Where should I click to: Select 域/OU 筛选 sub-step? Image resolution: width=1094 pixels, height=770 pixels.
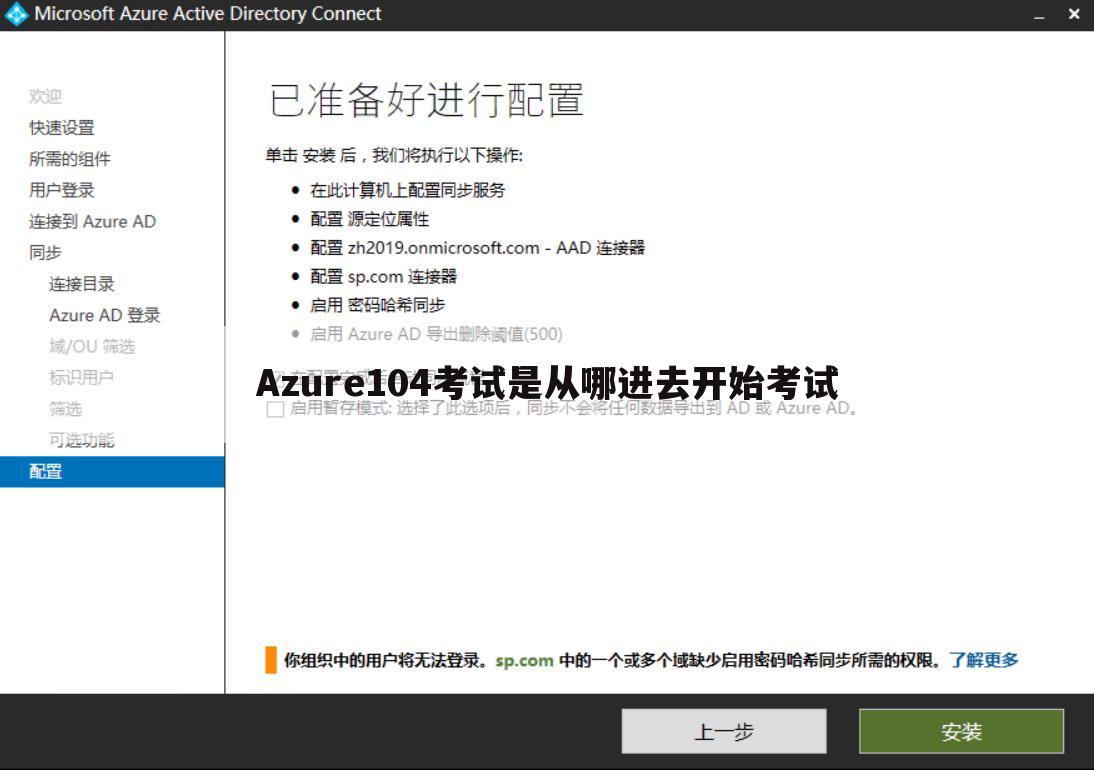pos(92,346)
